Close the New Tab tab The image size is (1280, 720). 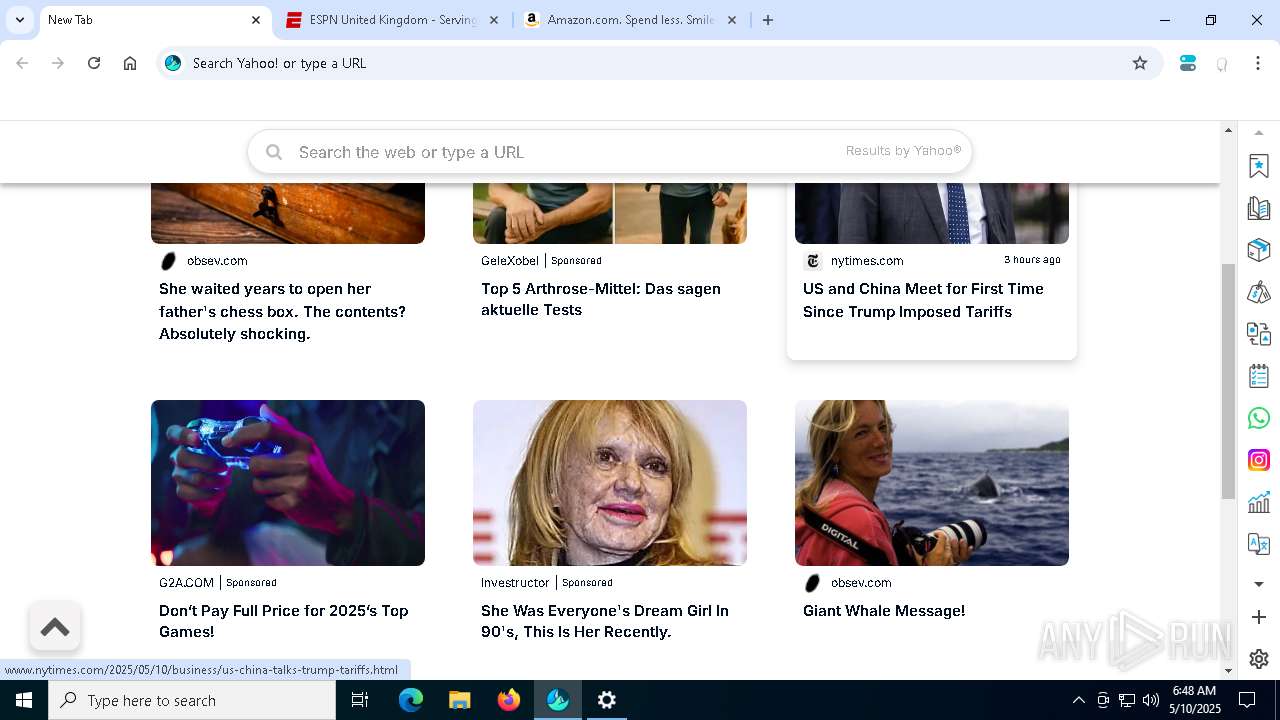pyautogui.click(x=256, y=20)
